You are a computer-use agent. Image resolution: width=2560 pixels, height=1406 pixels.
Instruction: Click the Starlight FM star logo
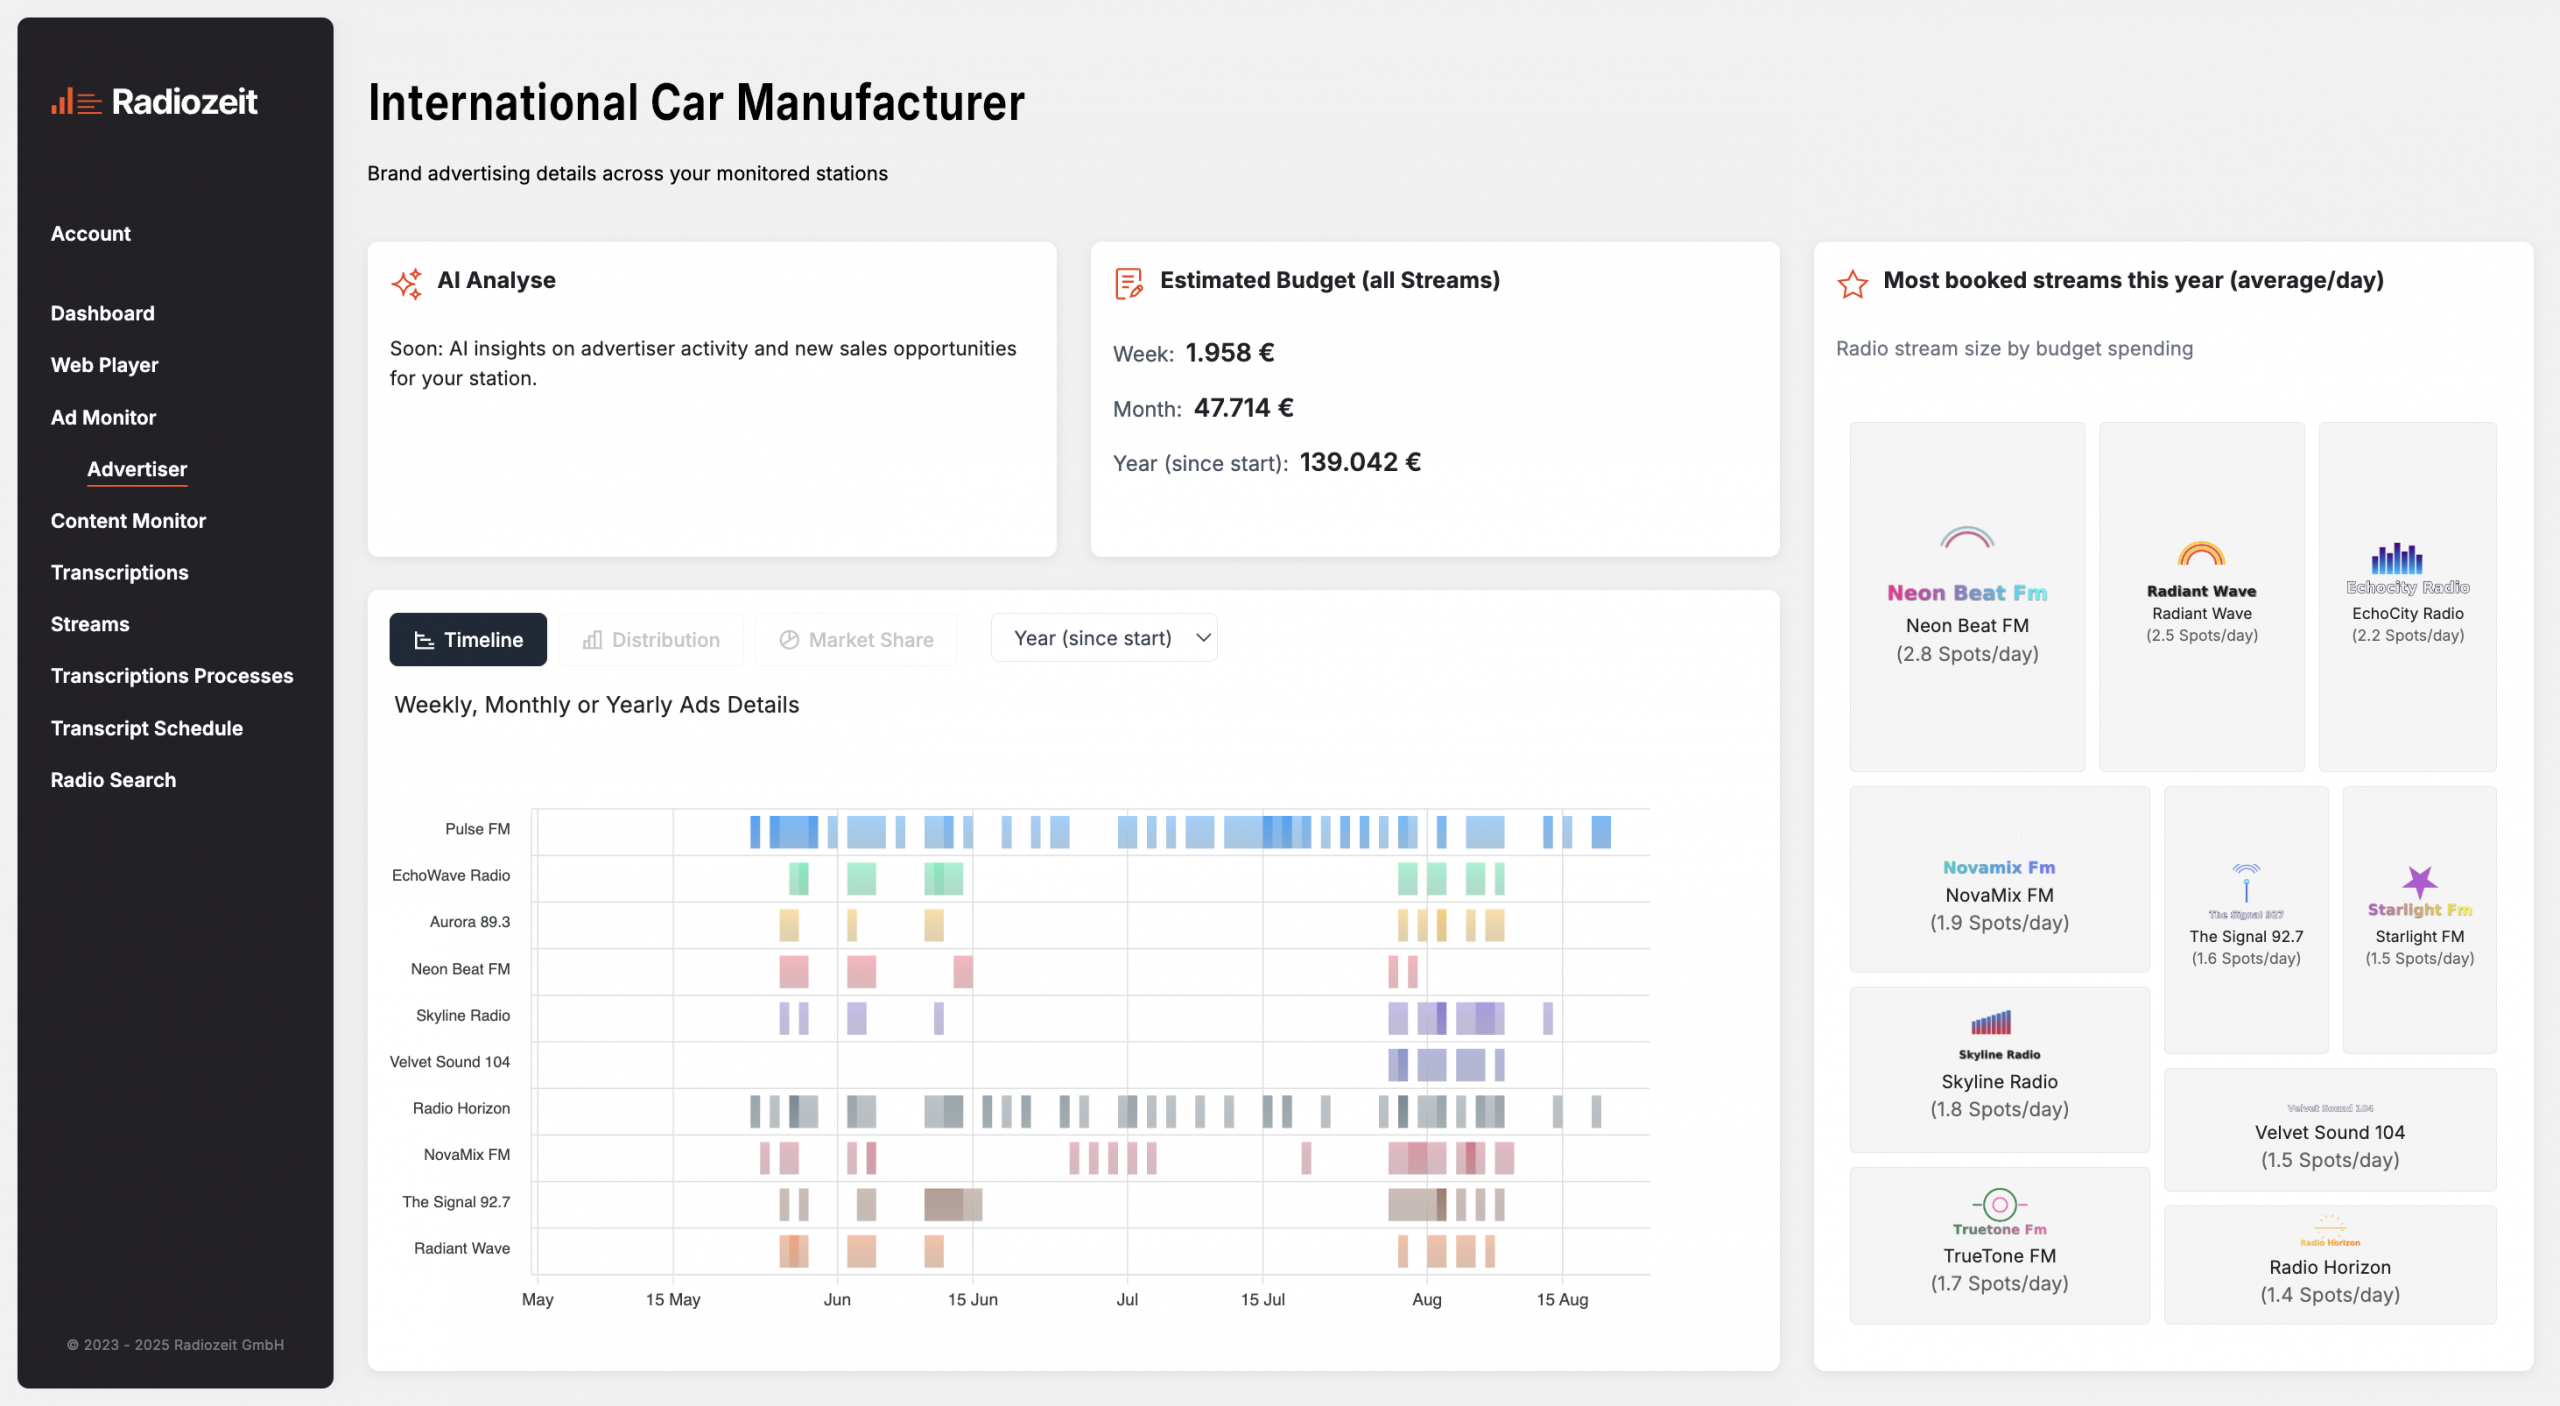click(x=2419, y=882)
